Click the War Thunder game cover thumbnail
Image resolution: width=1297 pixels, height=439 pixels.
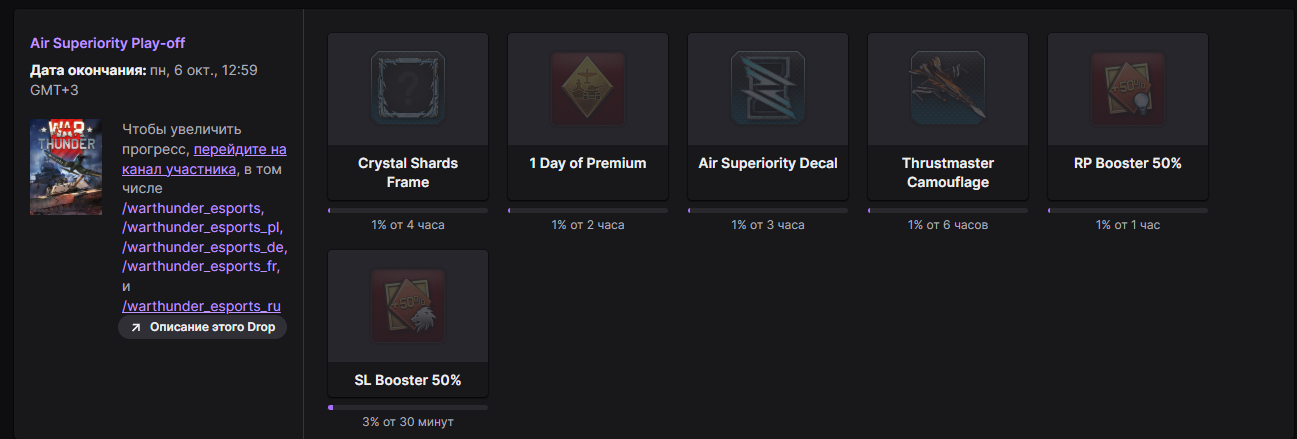click(x=66, y=167)
